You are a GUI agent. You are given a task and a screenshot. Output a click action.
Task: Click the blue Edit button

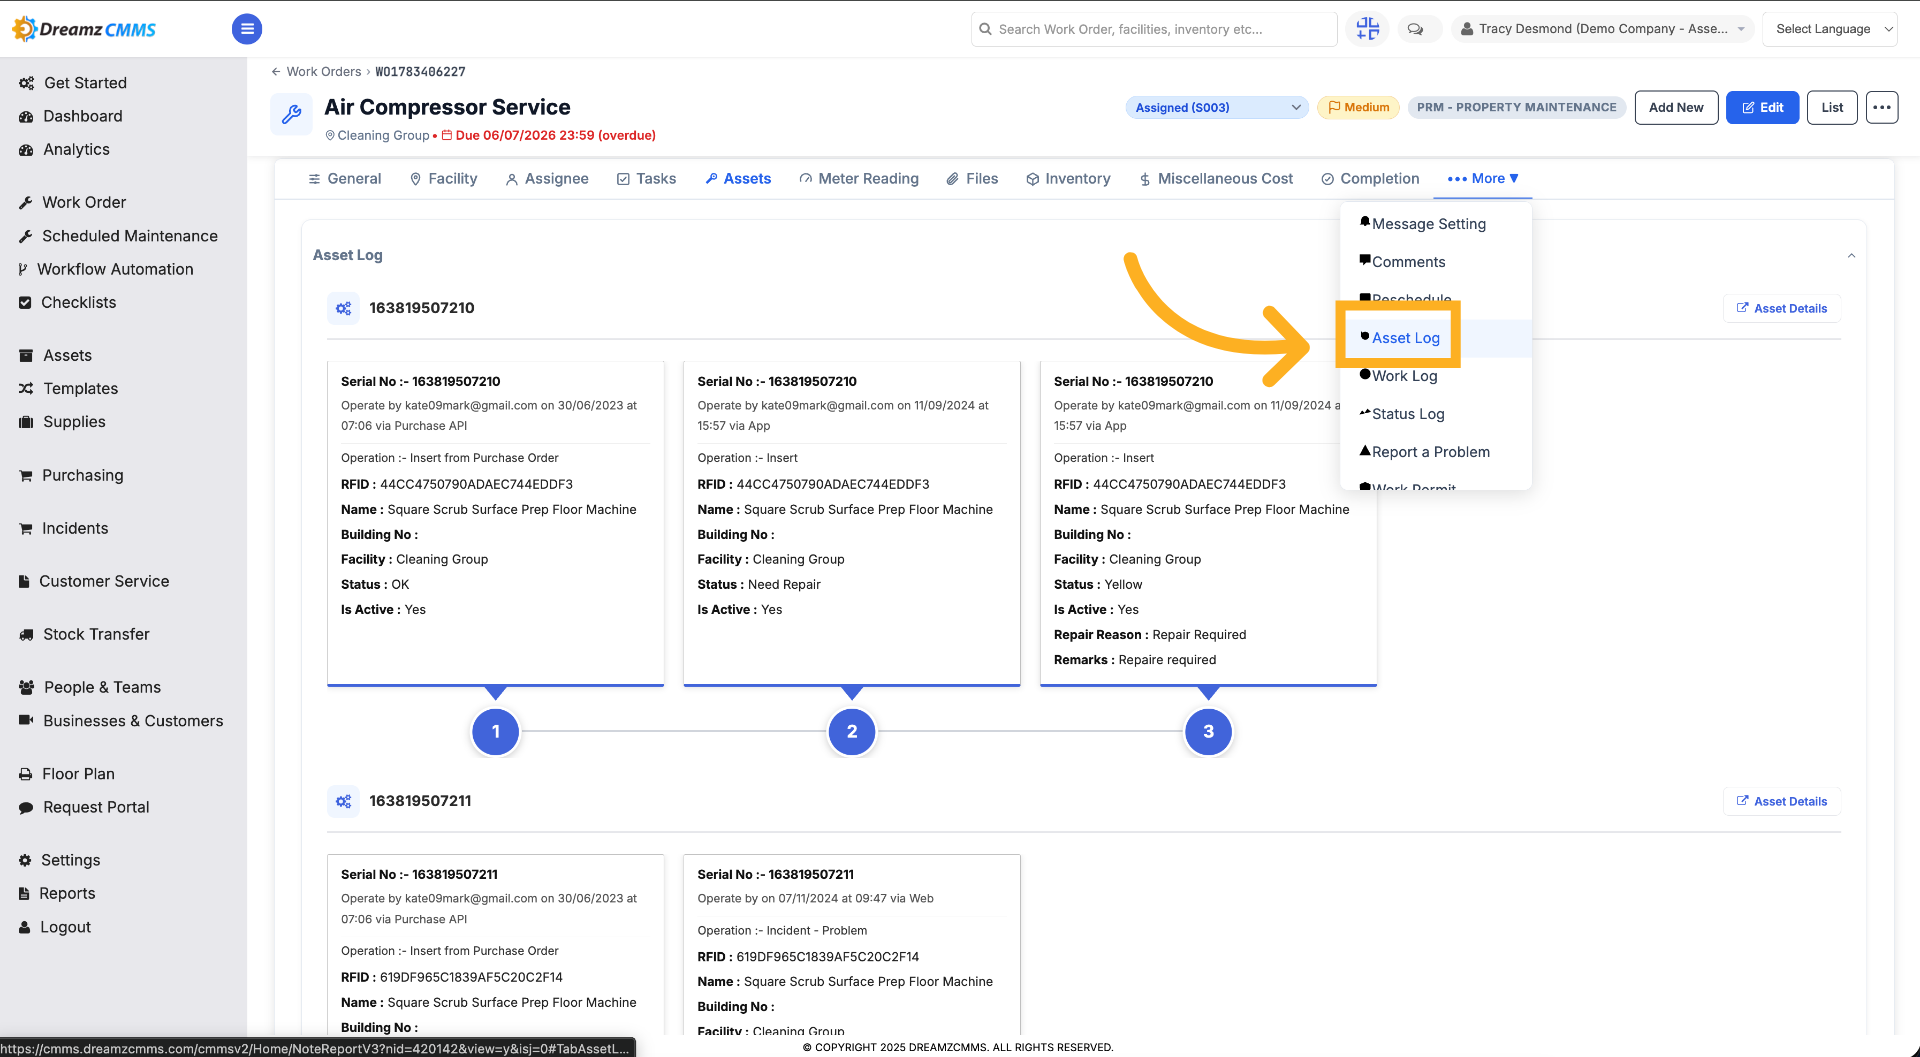1762,107
